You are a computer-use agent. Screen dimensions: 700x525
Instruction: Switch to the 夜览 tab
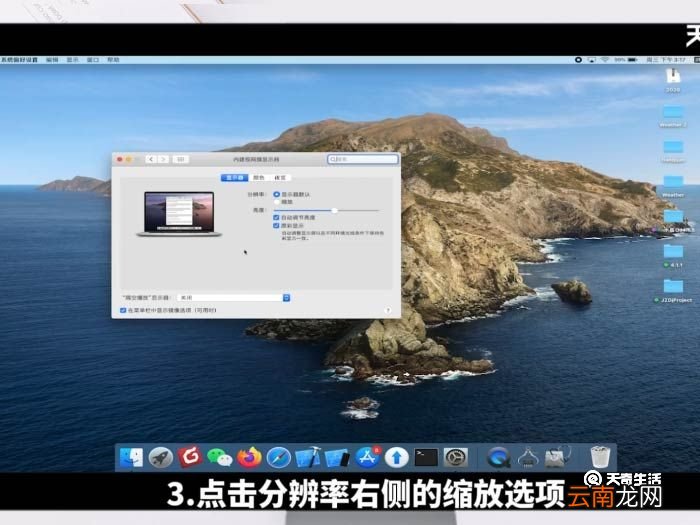coord(280,178)
